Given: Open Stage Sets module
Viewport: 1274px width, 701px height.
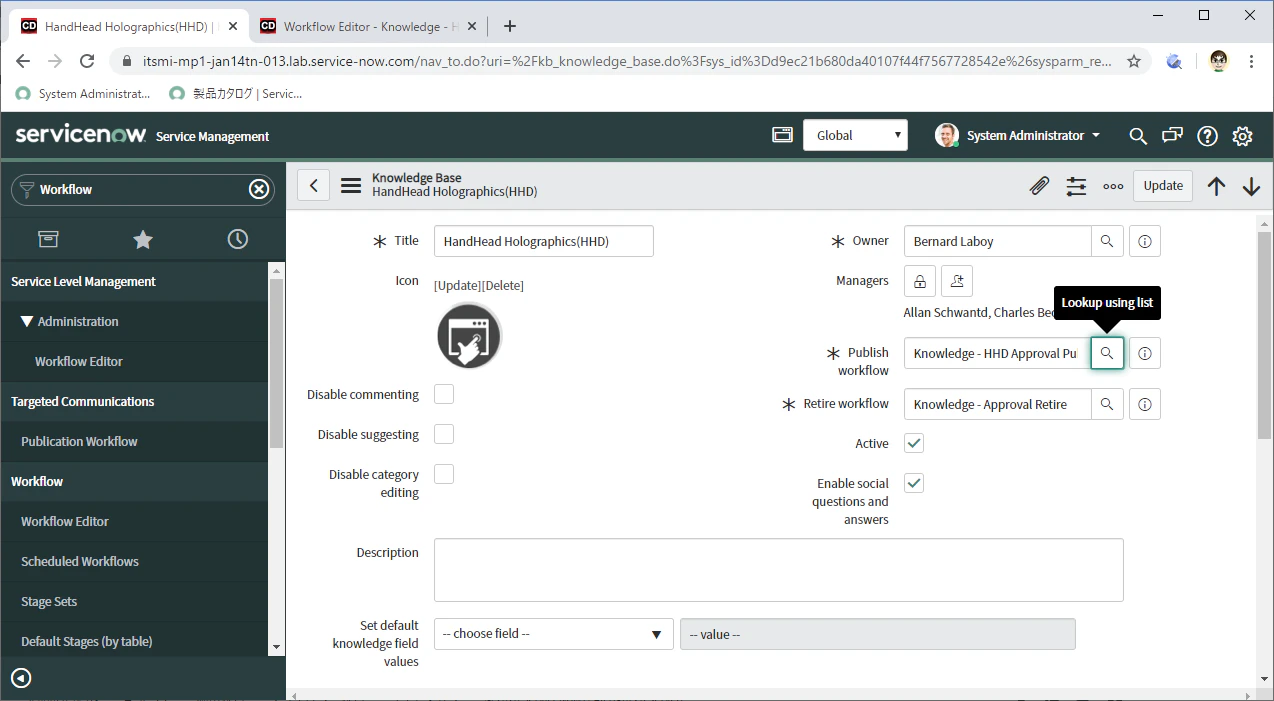Looking at the screenshot, I should coord(49,601).
